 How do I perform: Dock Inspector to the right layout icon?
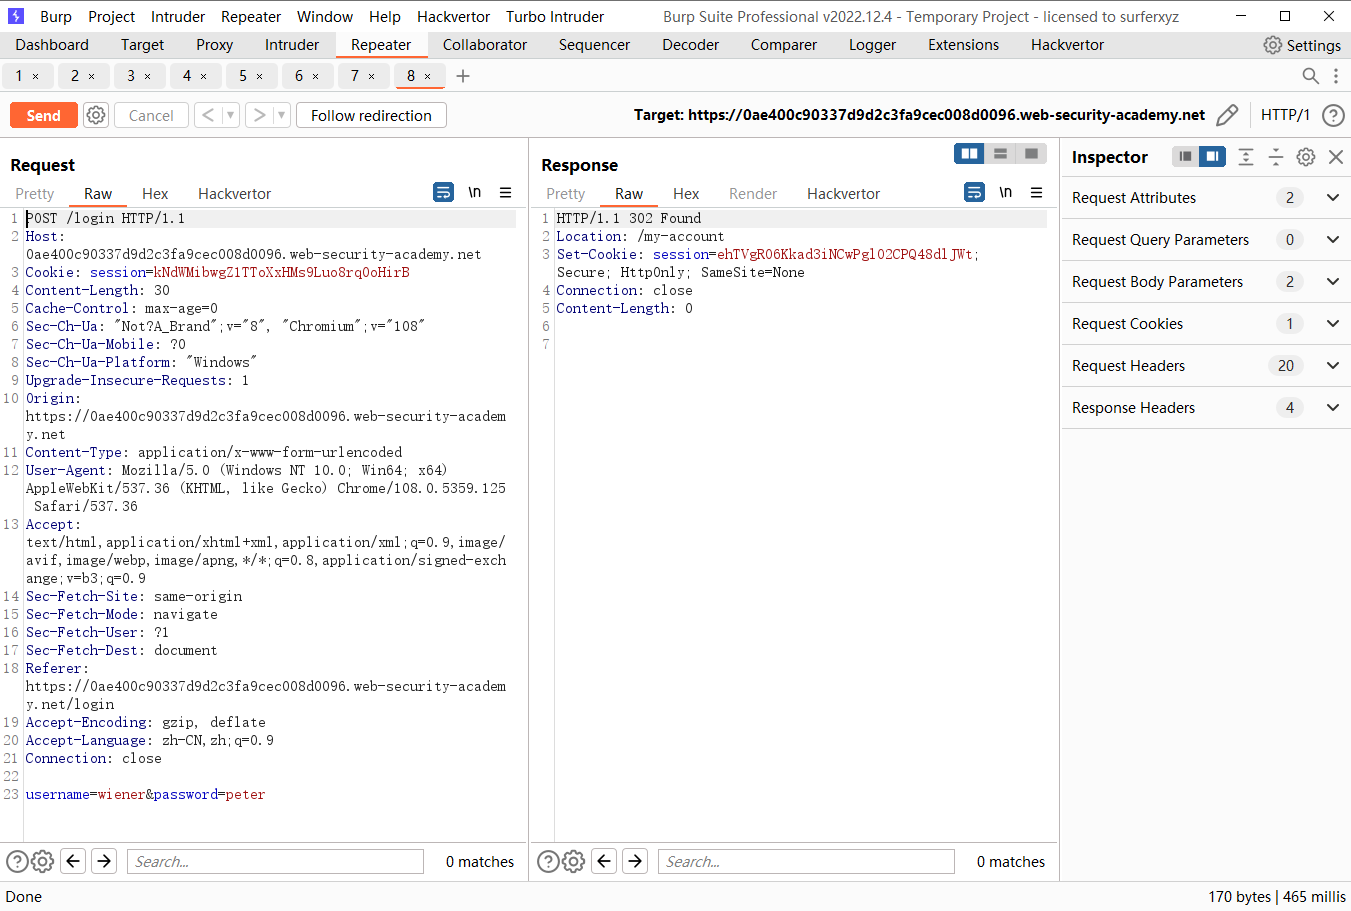[x=1212, y=156]
